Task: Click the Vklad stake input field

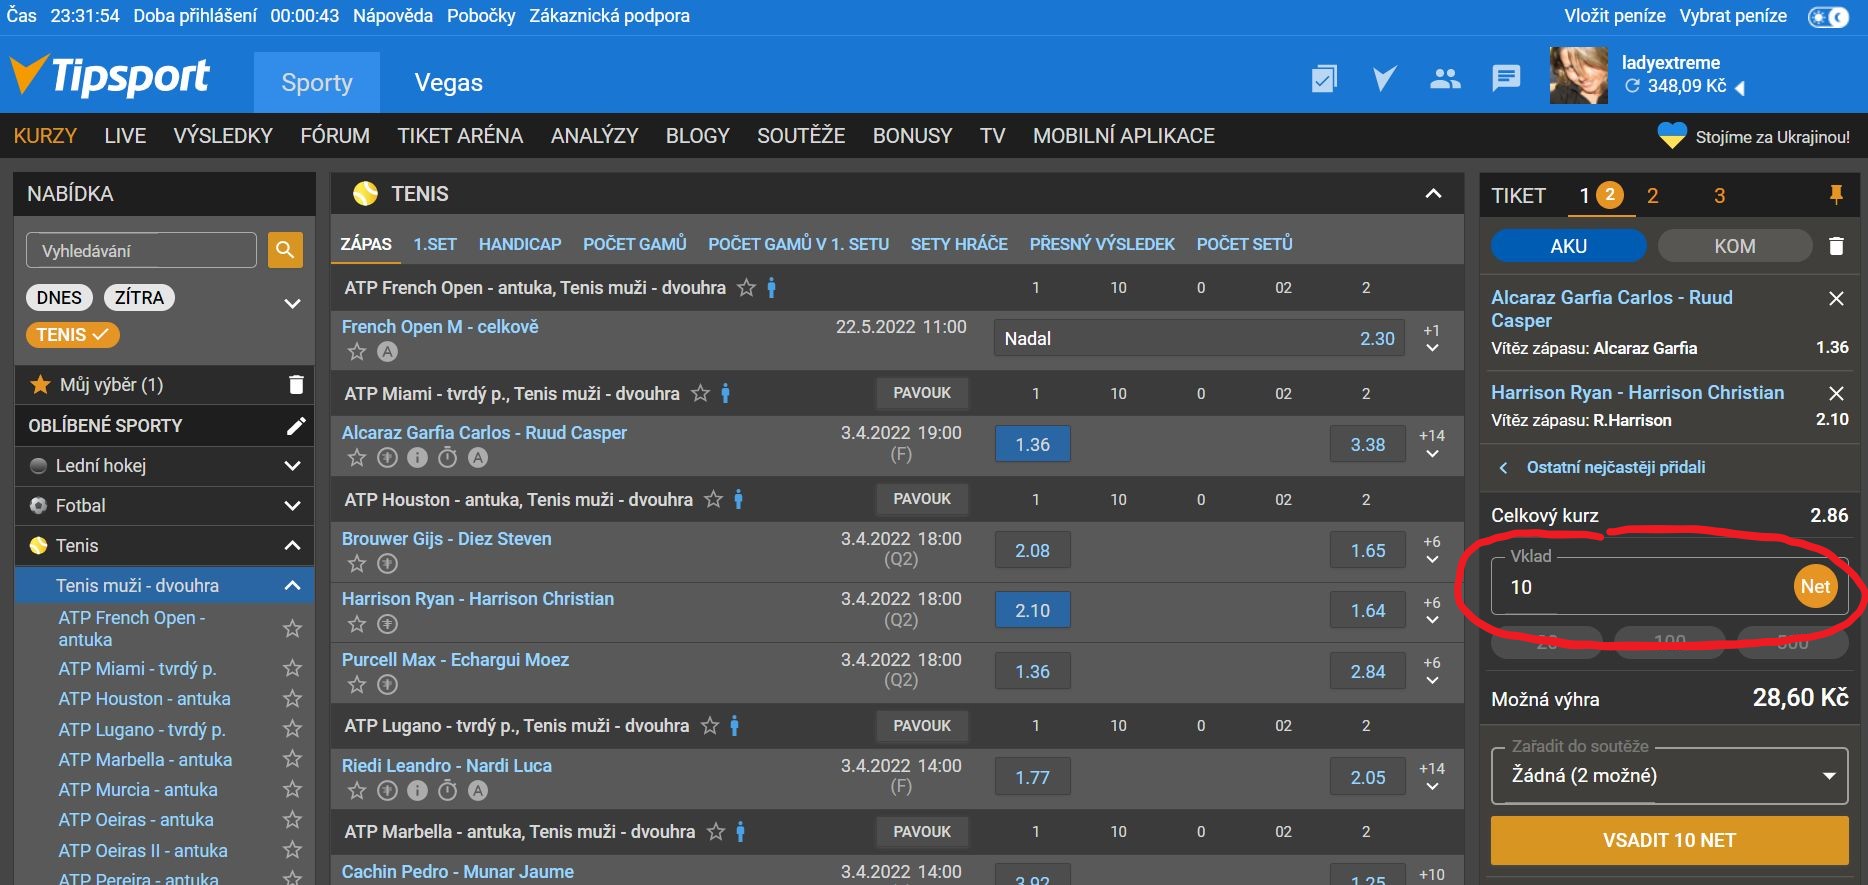Action: tap(1640, 587)
